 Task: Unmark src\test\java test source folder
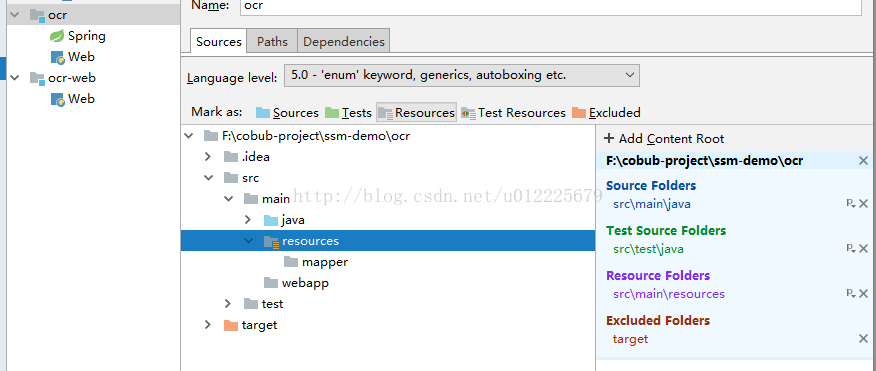pyautogui.click(x=863, y=249)
